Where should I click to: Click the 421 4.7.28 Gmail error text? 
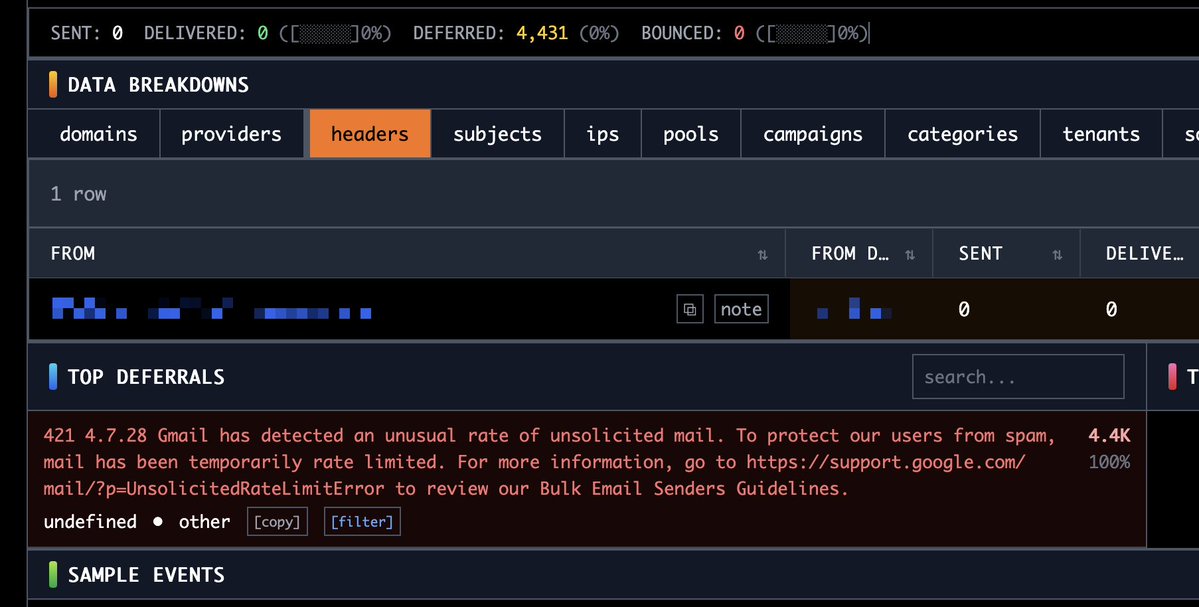(549, 462)
